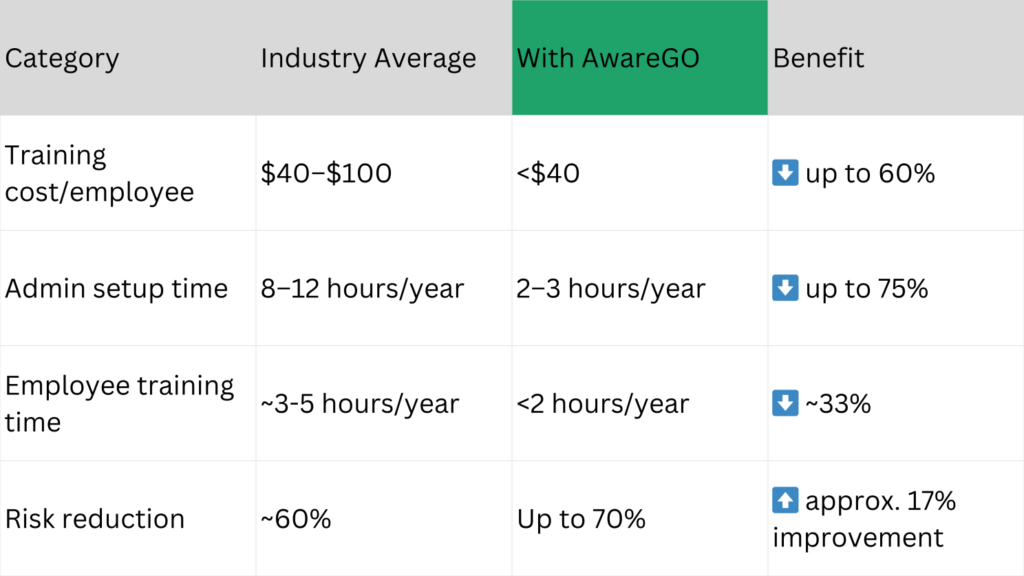Select the green "With AwareGO" header cell
This screenshot has height=576, width=1024.
tap(640, 58)
